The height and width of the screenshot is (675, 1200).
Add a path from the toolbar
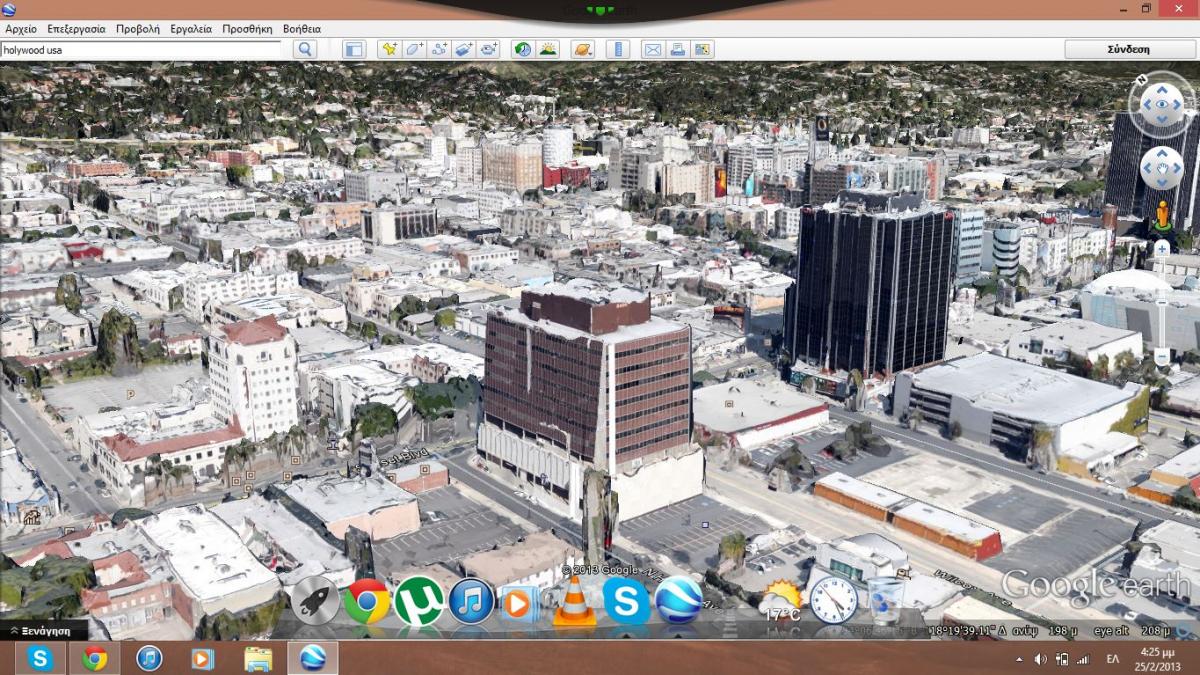438,49
